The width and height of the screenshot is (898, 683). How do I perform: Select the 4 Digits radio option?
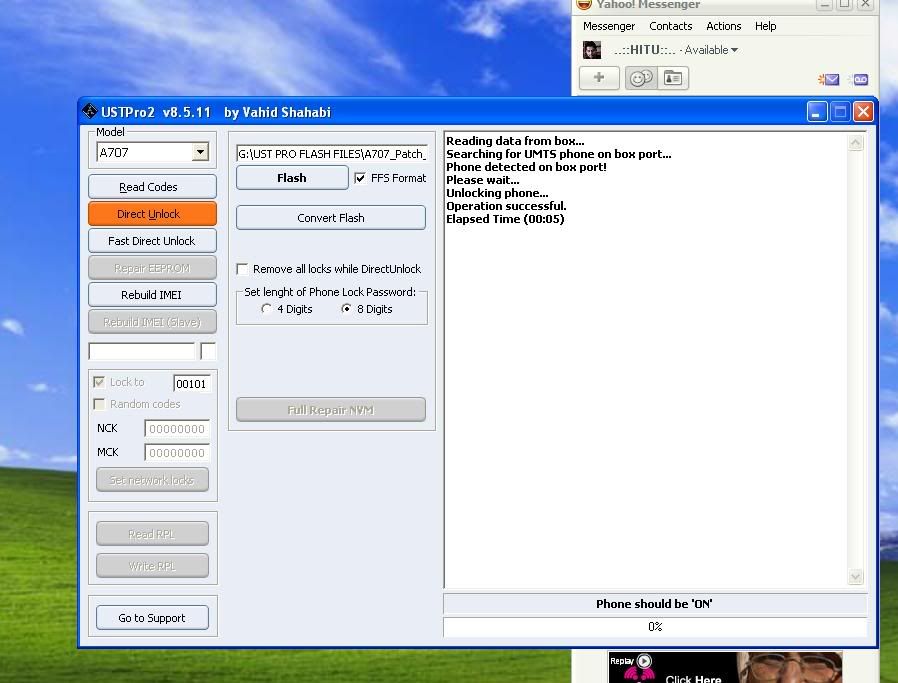(x=266, y=309)
